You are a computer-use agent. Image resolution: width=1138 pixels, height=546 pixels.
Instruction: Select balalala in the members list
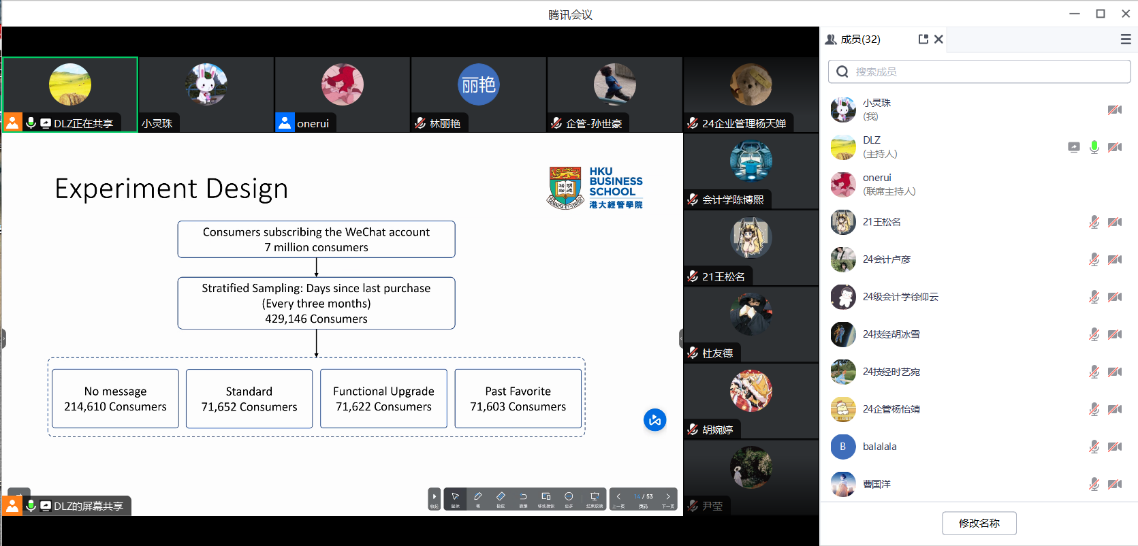(880, 447)
